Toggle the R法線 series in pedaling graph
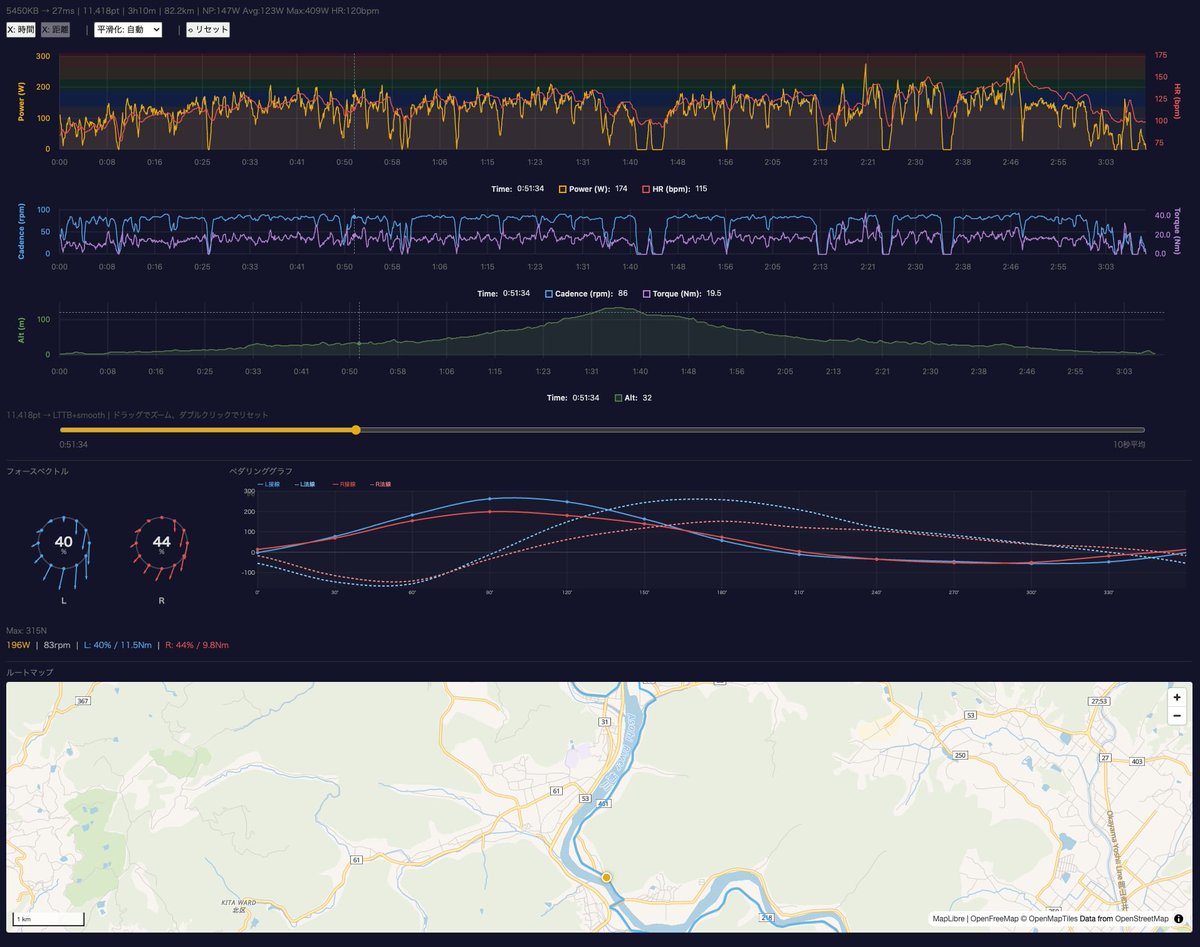 pos(379,484)
